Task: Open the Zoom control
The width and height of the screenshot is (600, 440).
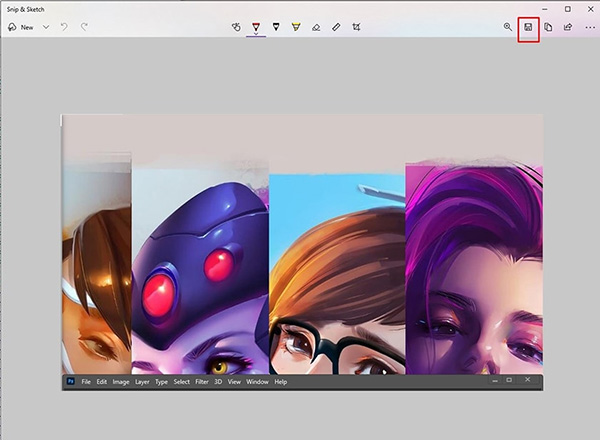Action: point(508,27)
